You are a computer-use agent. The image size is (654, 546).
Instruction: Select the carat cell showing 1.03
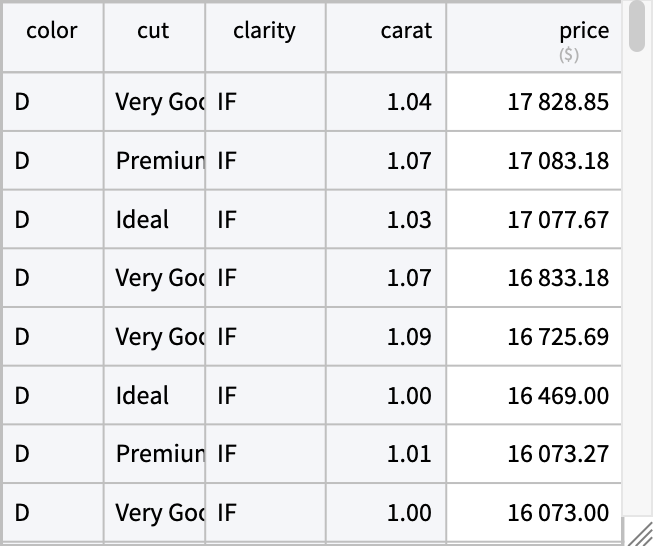coord(386,219)
